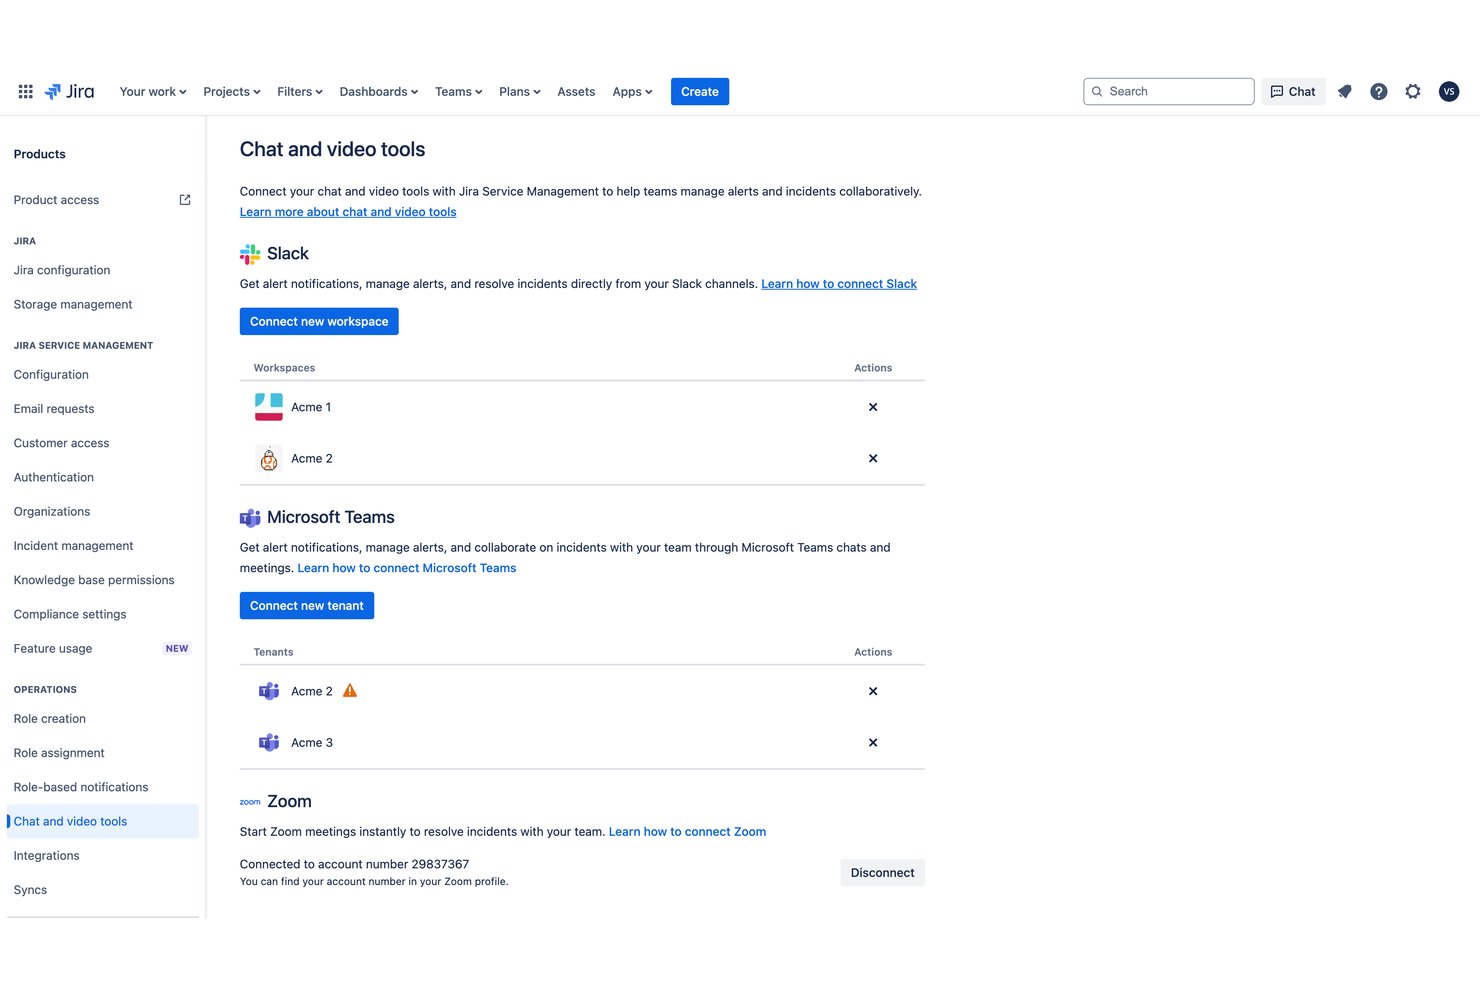Click the Acme 1 workspace avatar
The width and height of the screenshot is (1480, 987).
click(x=269, y=407)
